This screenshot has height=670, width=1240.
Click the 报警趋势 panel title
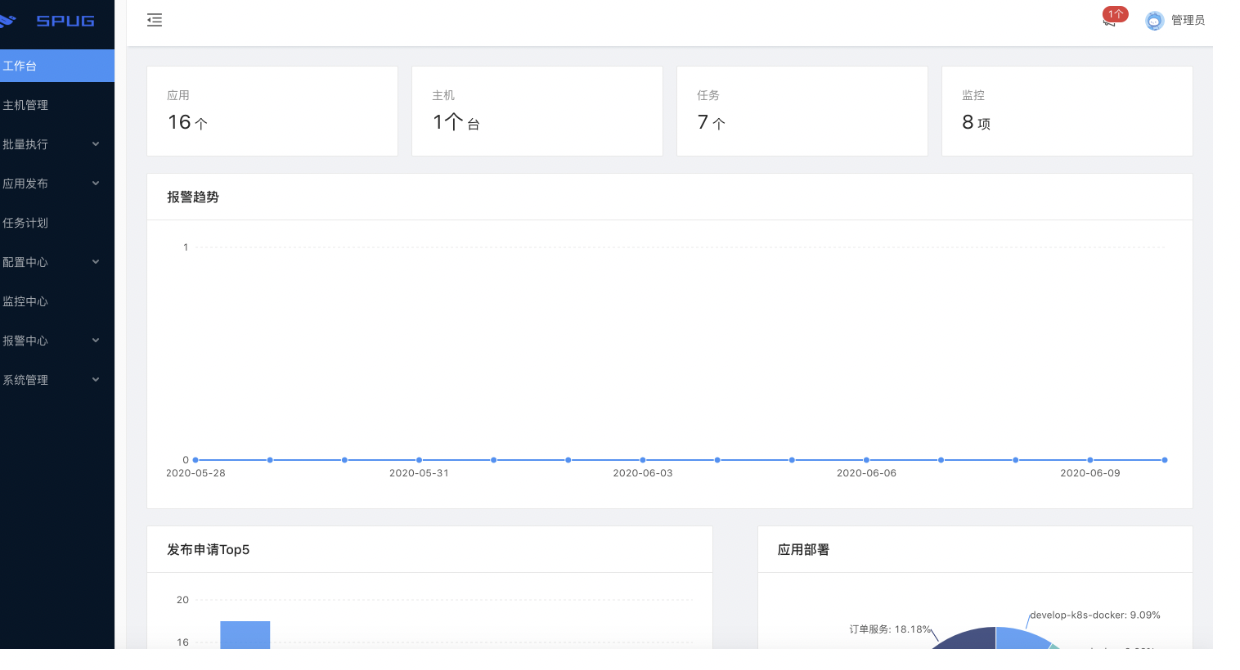193,197
